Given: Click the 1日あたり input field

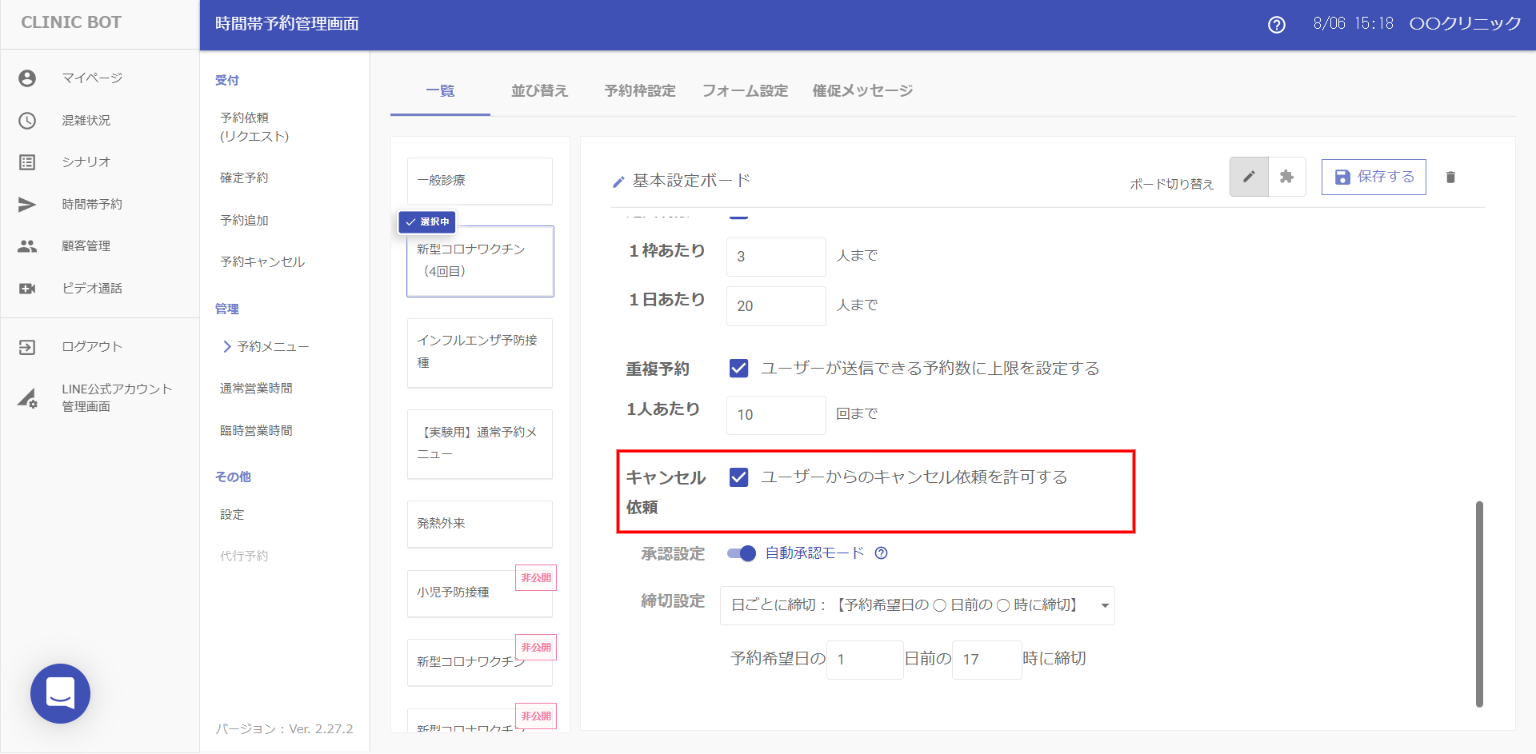Looking at the screenshot, I should click(775, 306).
